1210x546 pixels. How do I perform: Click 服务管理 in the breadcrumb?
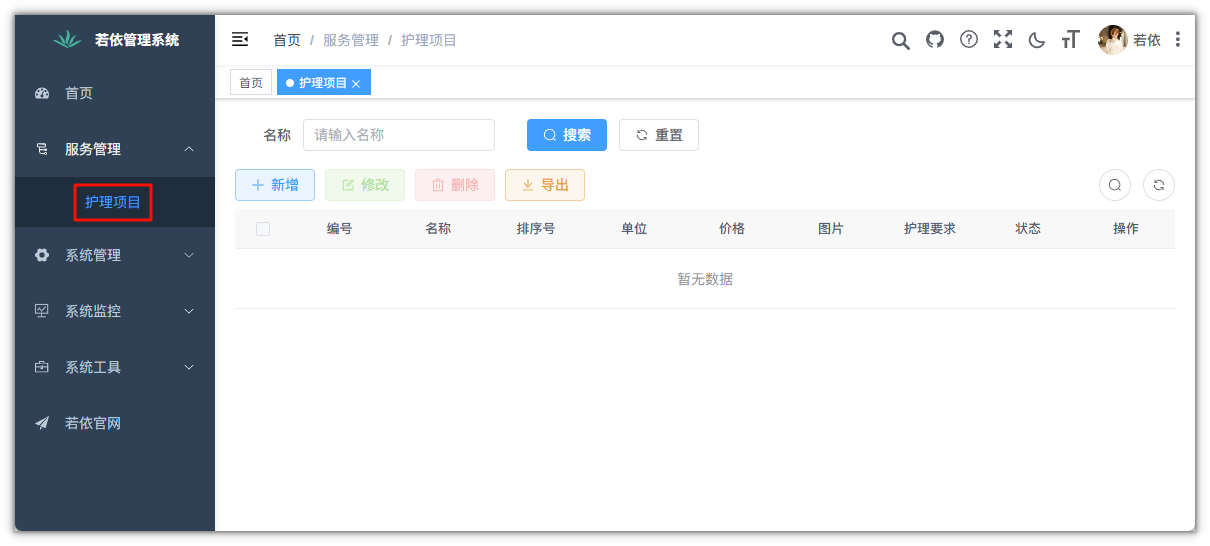click(351, 40)
